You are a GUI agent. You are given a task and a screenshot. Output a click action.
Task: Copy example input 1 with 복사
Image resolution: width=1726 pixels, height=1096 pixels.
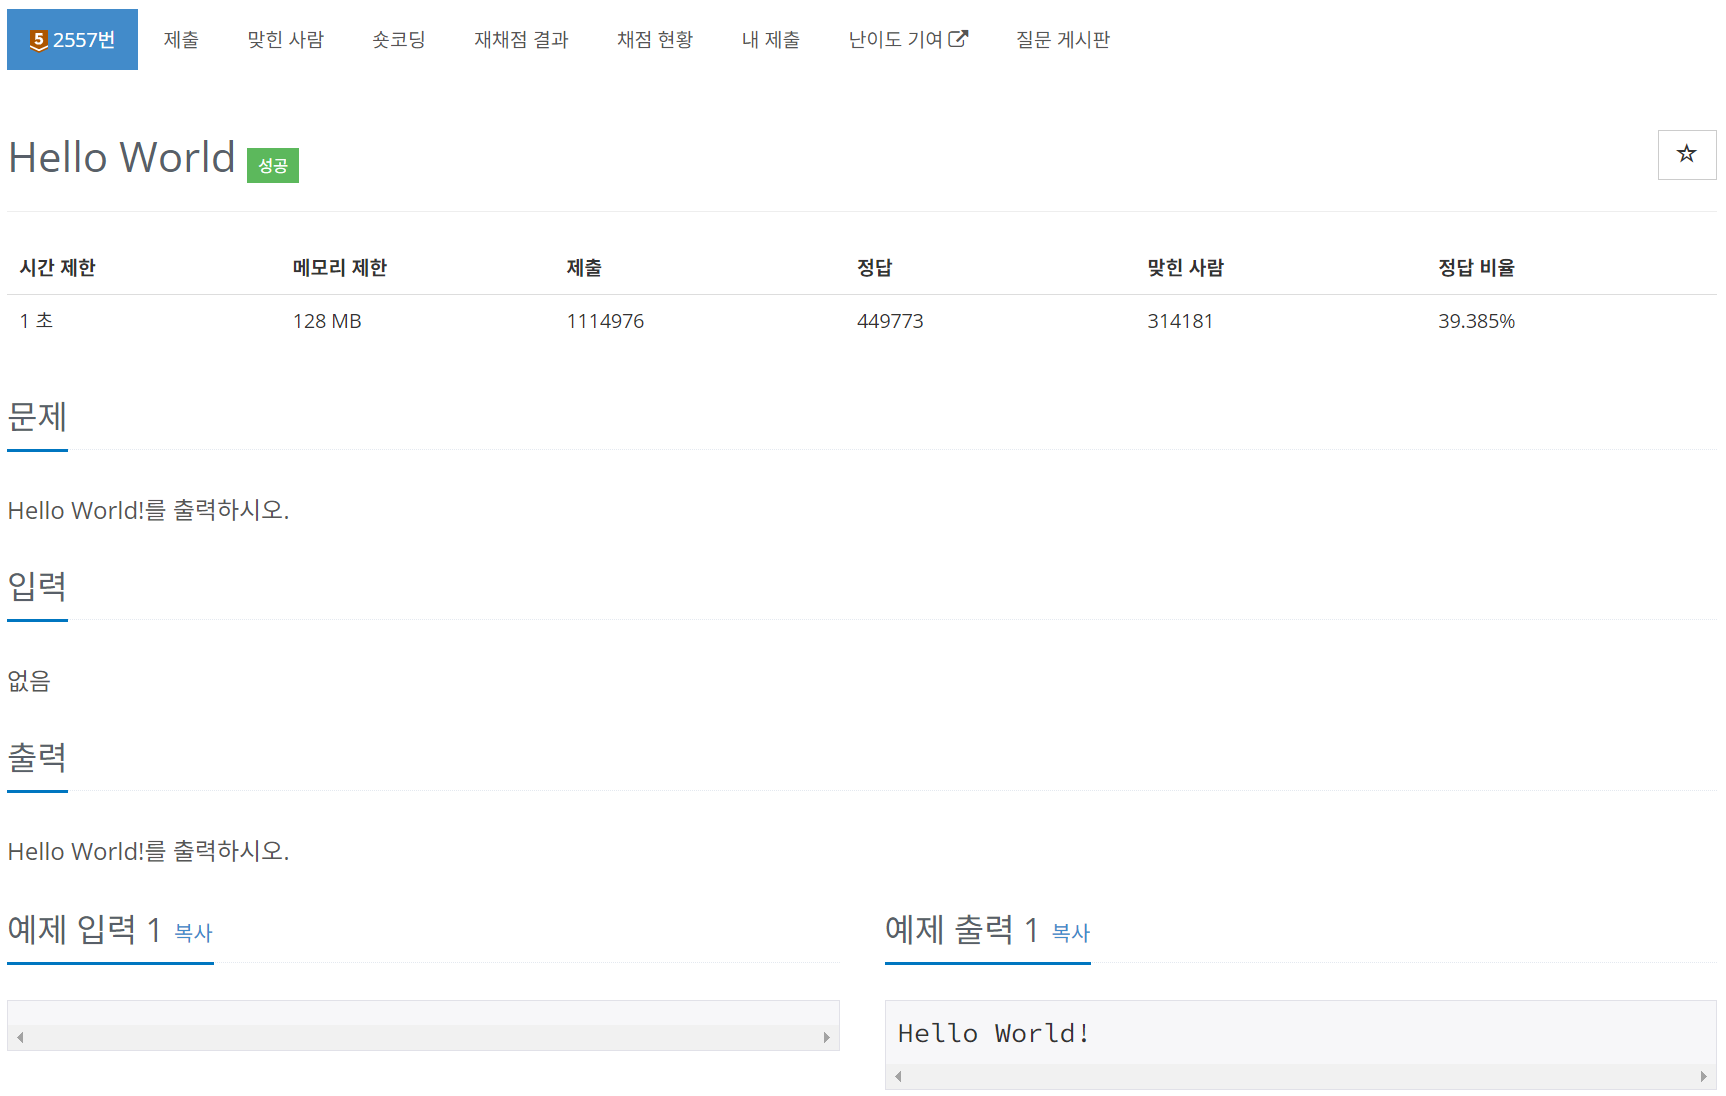coord(193,933)
